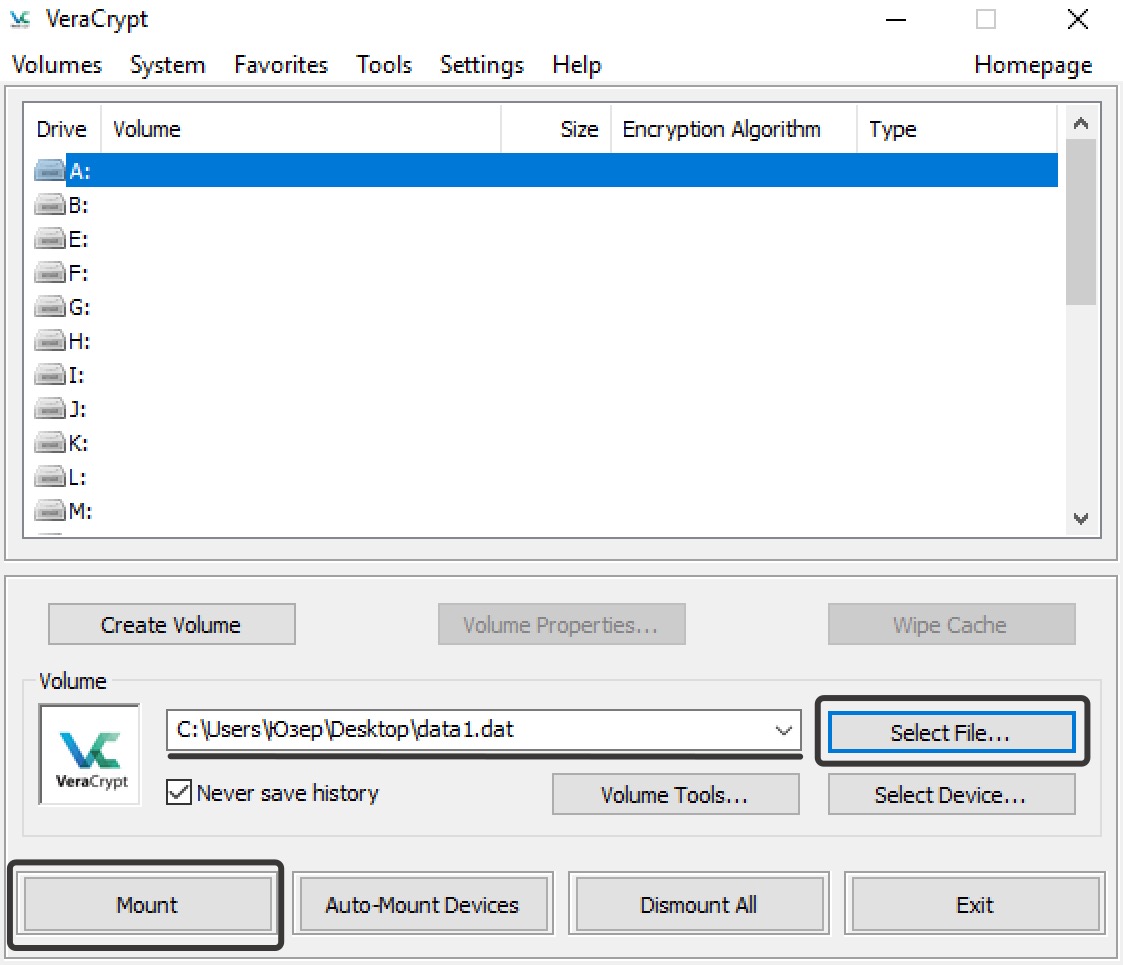Click the VeraCrypt title bar app icon

[20, 19]
